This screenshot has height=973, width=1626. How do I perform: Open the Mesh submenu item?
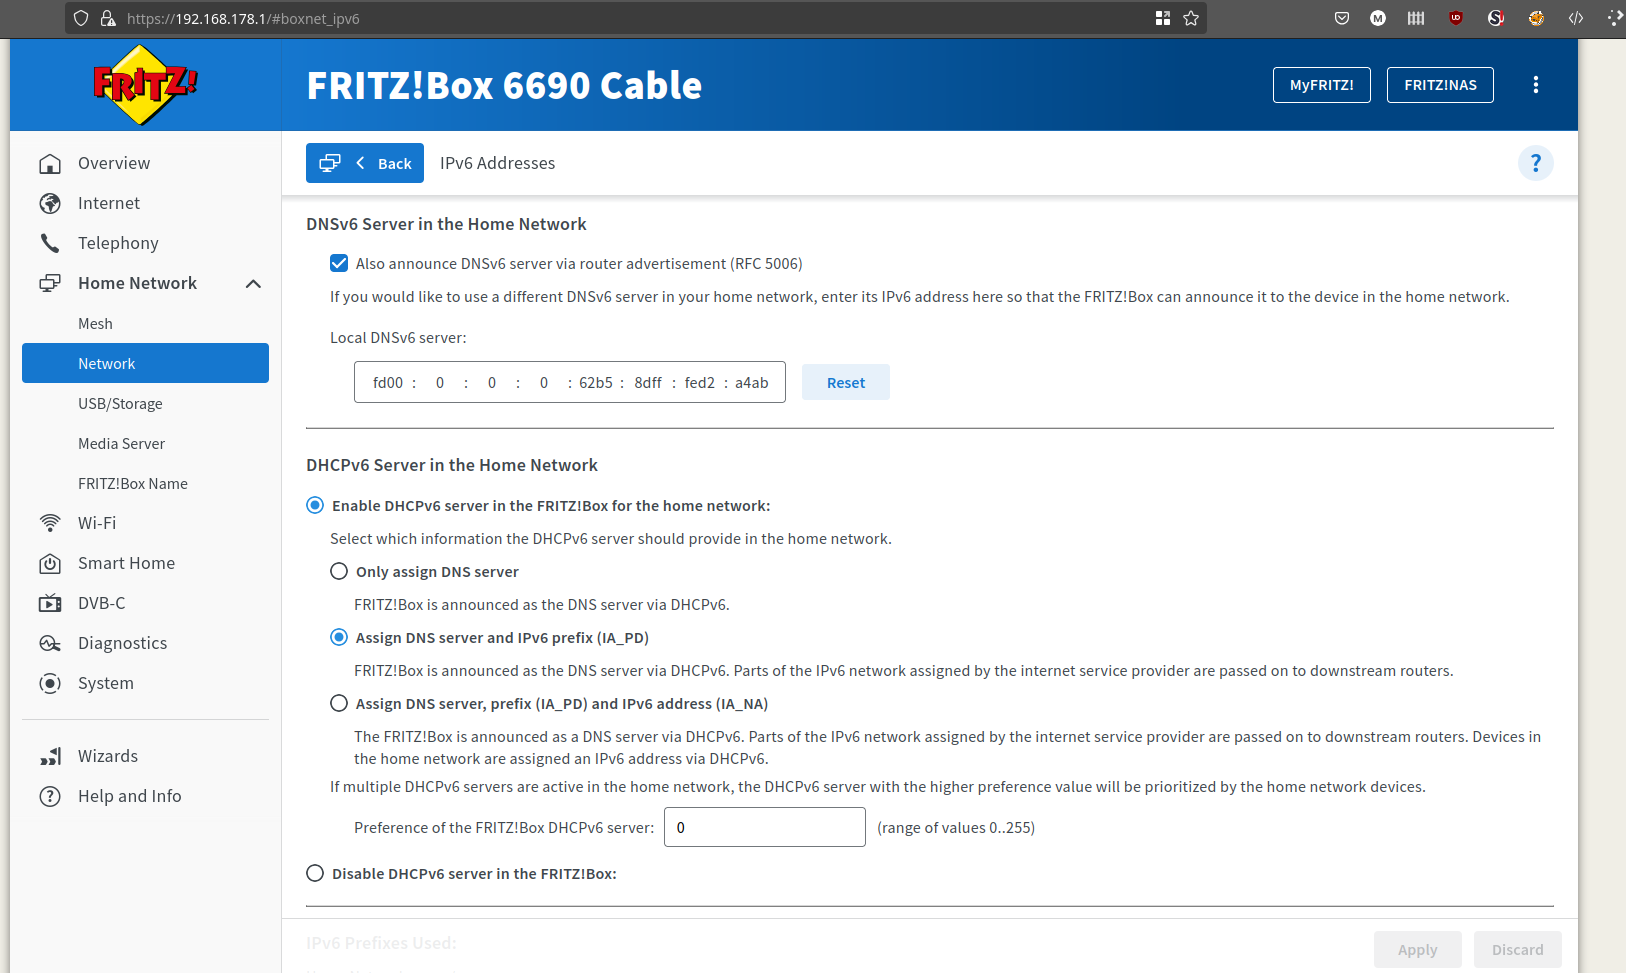(x=96, y=323)
